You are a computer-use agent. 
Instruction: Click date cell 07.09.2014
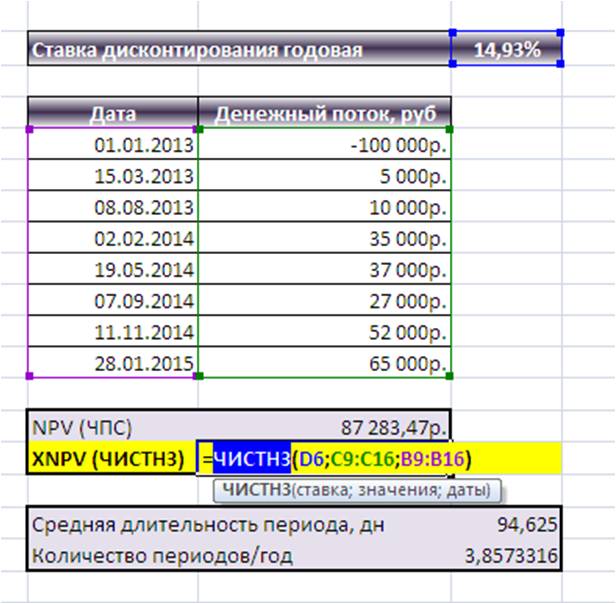113,300
